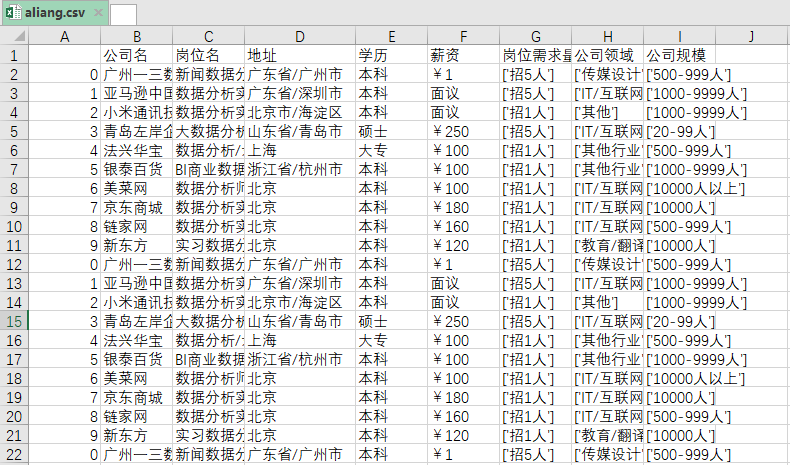This screenshot has width=790, height=465.
Task: Select ￥120 salary cell in row 11
Action: pos(464,245)
